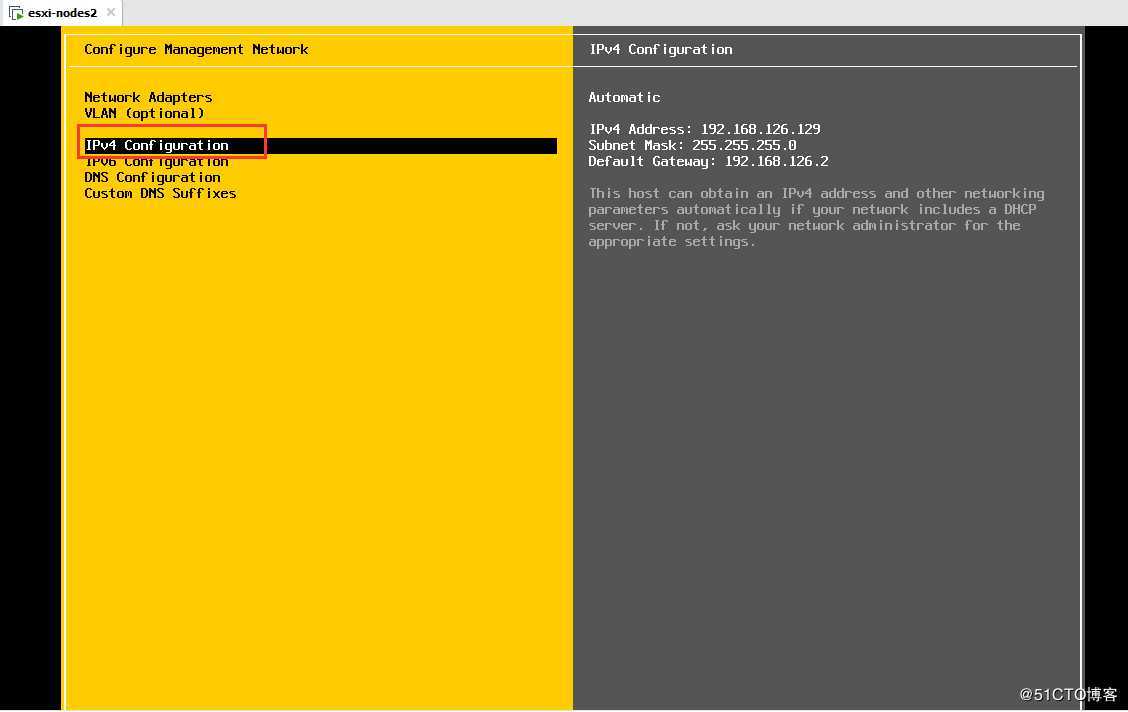Select VLAN (optional) menu entry
Viewport: 1128px width, 712px height.
[x=144, y=114]
